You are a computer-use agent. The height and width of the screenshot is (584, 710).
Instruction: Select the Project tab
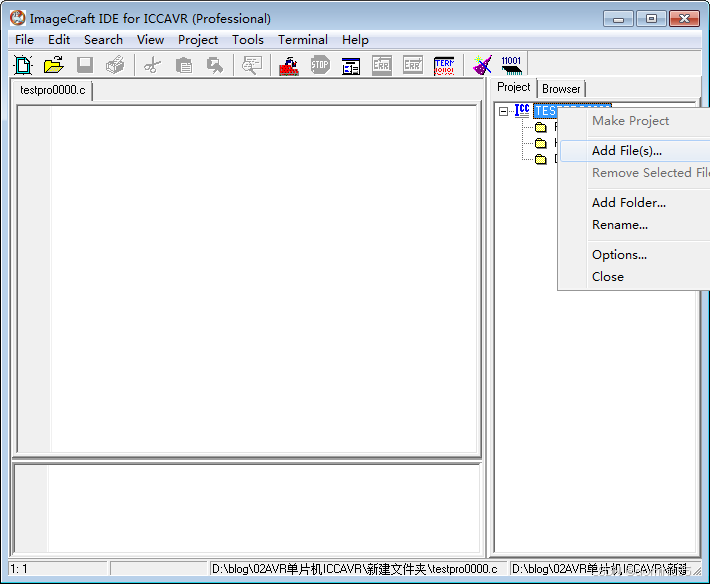tap(513, 87)
